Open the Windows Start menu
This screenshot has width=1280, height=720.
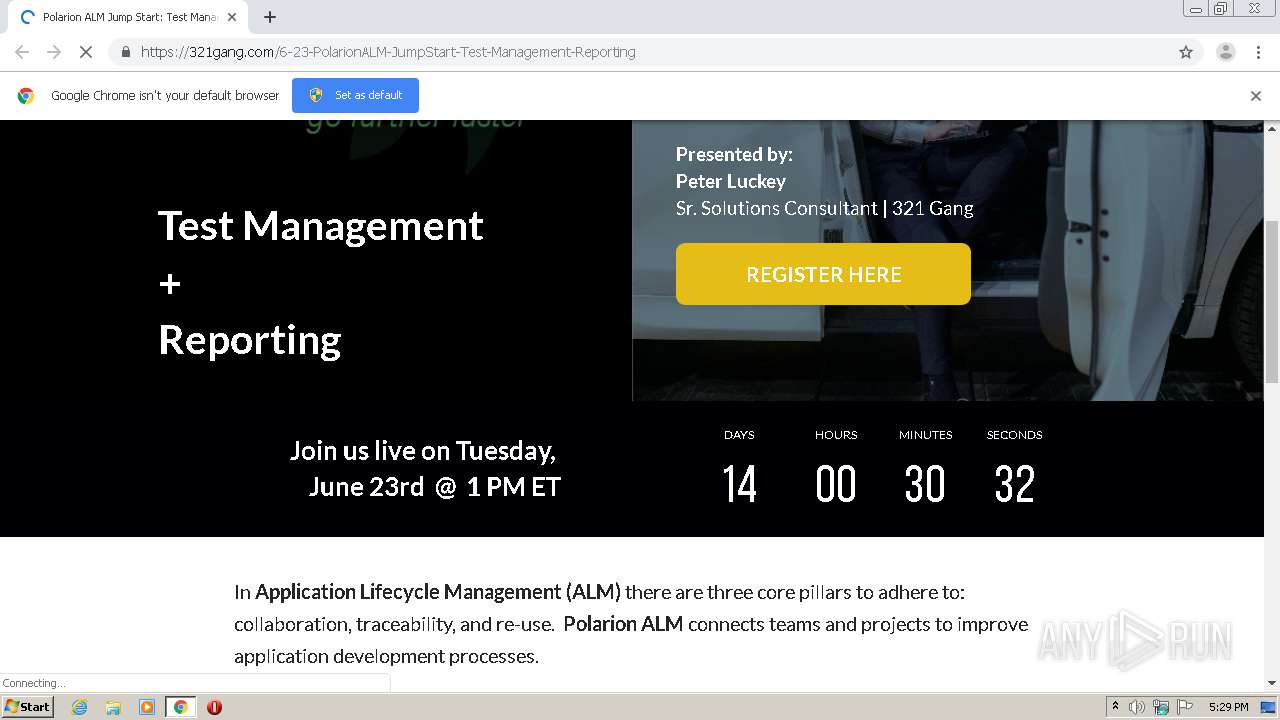(27, 706)
